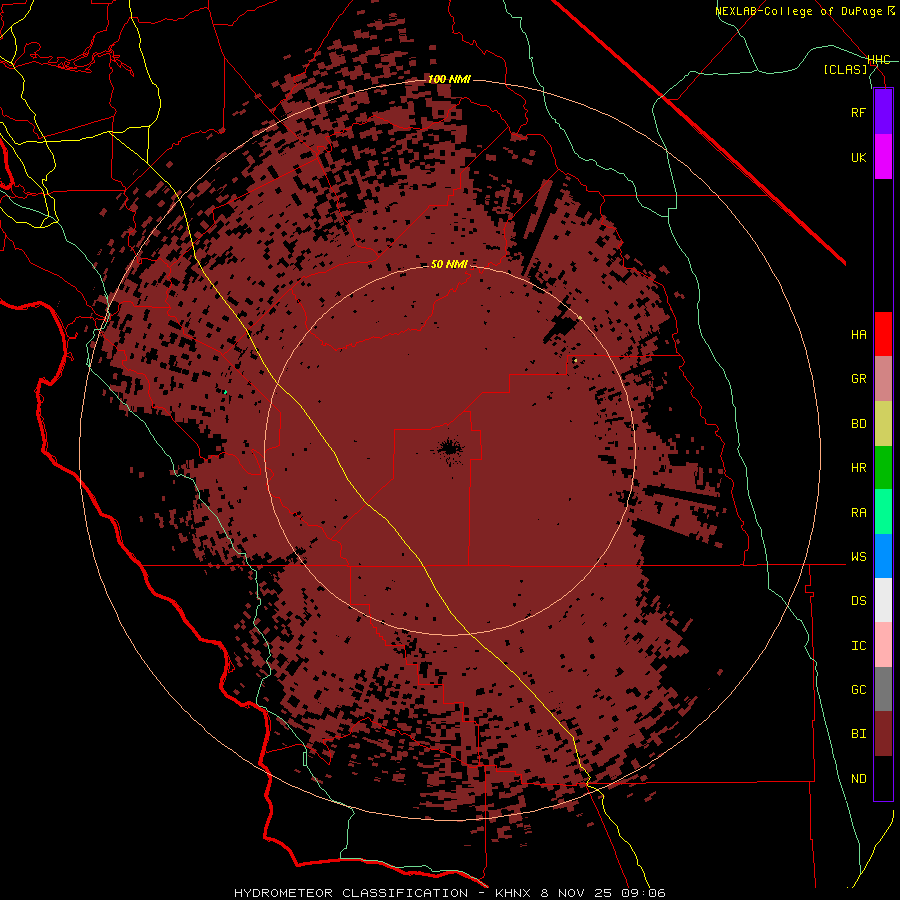Click the RA mint-green legend swatch
Screen dimensions: 900x900
pos(883,512)
